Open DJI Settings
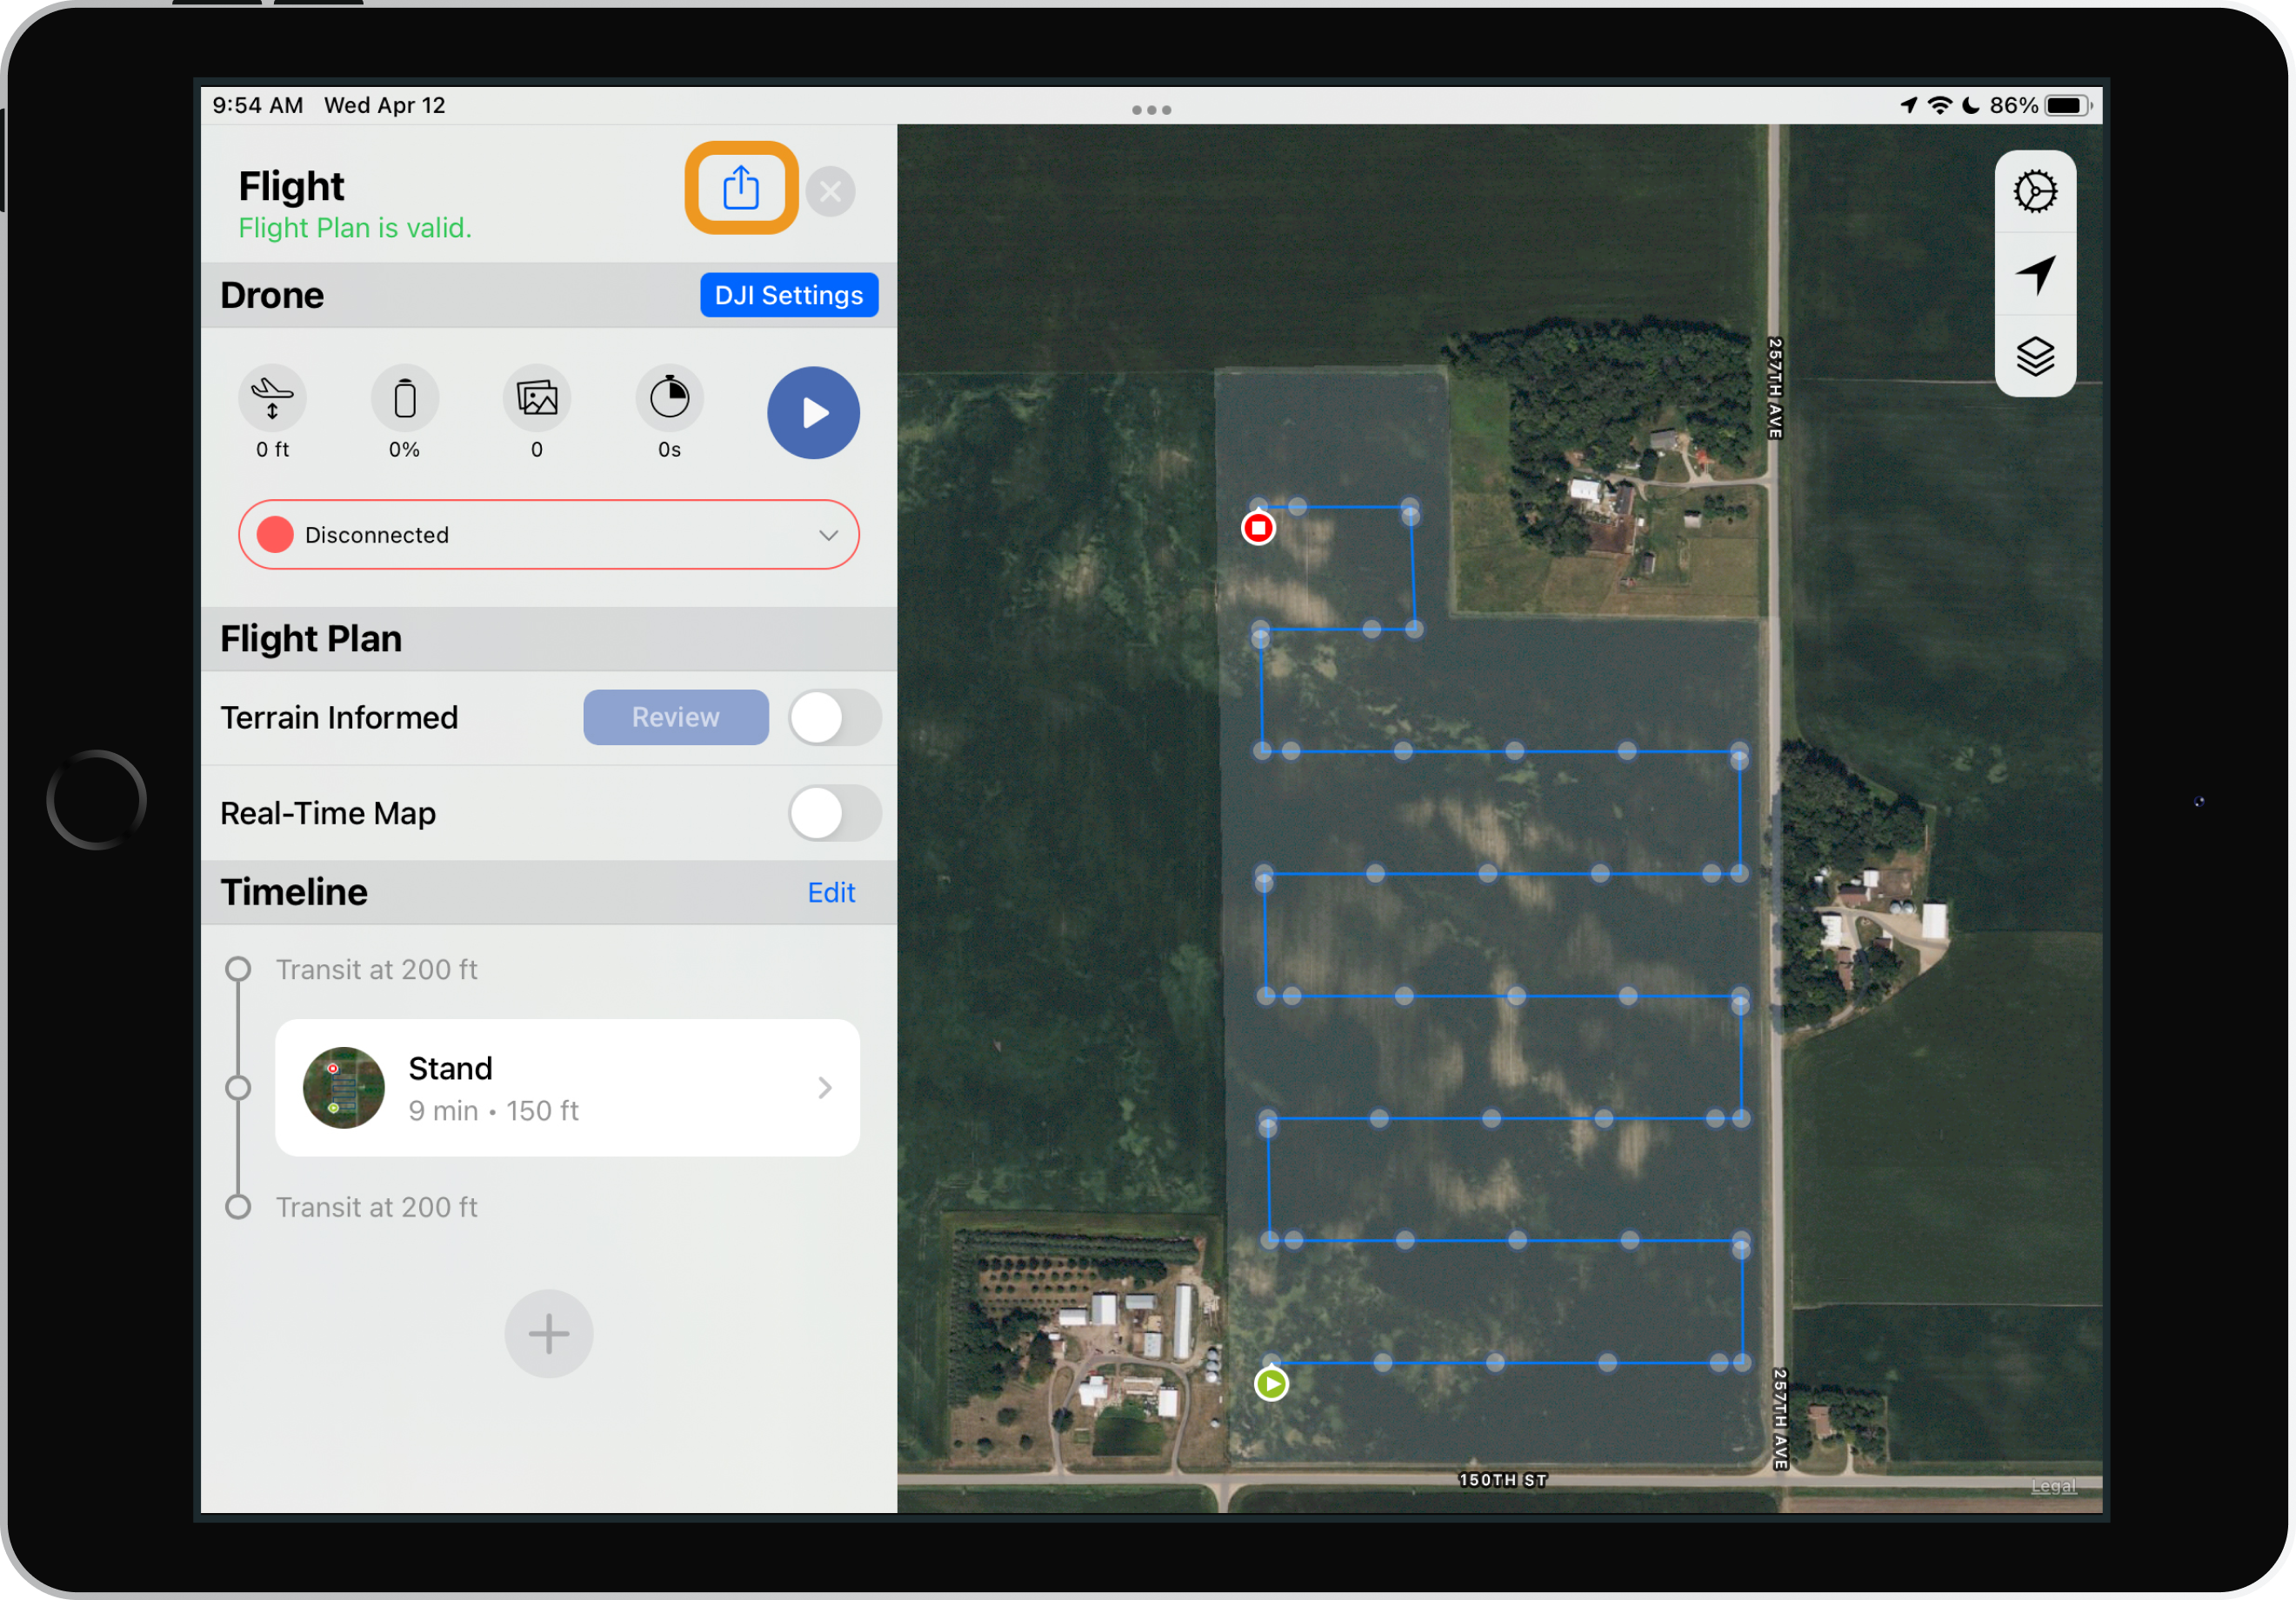The image size is (2296, 1600). tap(789, 295)
